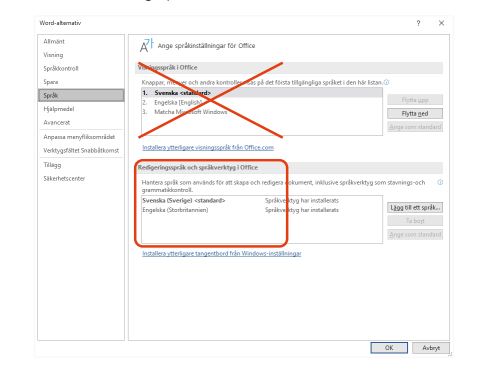The image size is (503, 373).
Task: Open link to install display languages from Office.com
Action: (x=208, y=147)
